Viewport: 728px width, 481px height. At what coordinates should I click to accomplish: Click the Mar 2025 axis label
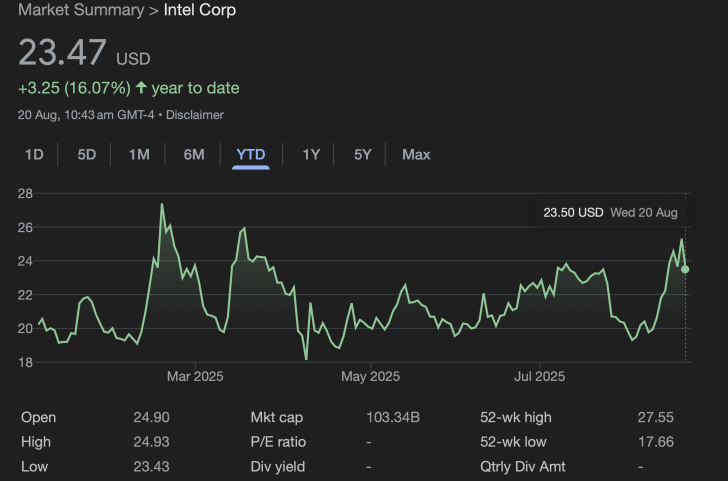(x=195, y=376)
